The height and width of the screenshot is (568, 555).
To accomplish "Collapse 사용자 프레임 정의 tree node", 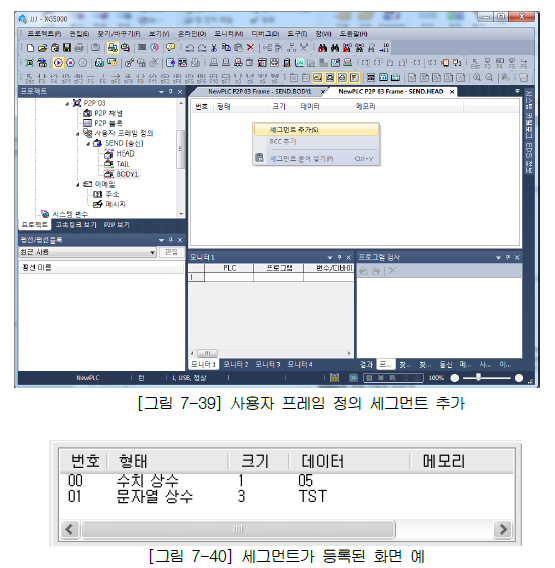I will [78, 134].
